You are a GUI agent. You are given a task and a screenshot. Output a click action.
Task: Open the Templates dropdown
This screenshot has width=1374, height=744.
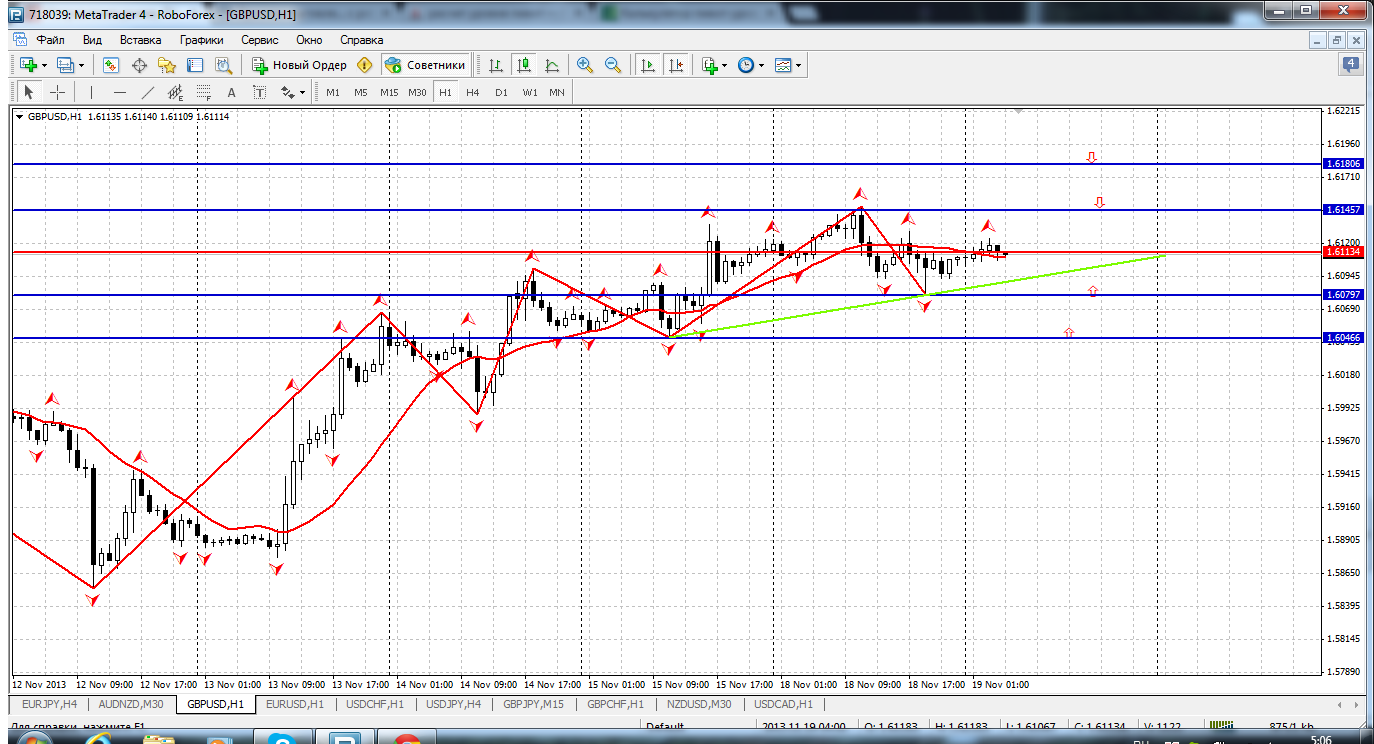tap(789, 65)
